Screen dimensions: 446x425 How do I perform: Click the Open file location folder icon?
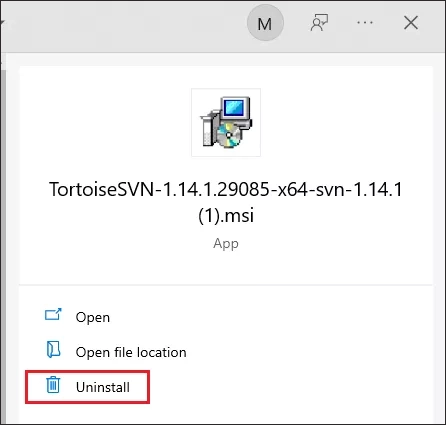click(53, 349)
